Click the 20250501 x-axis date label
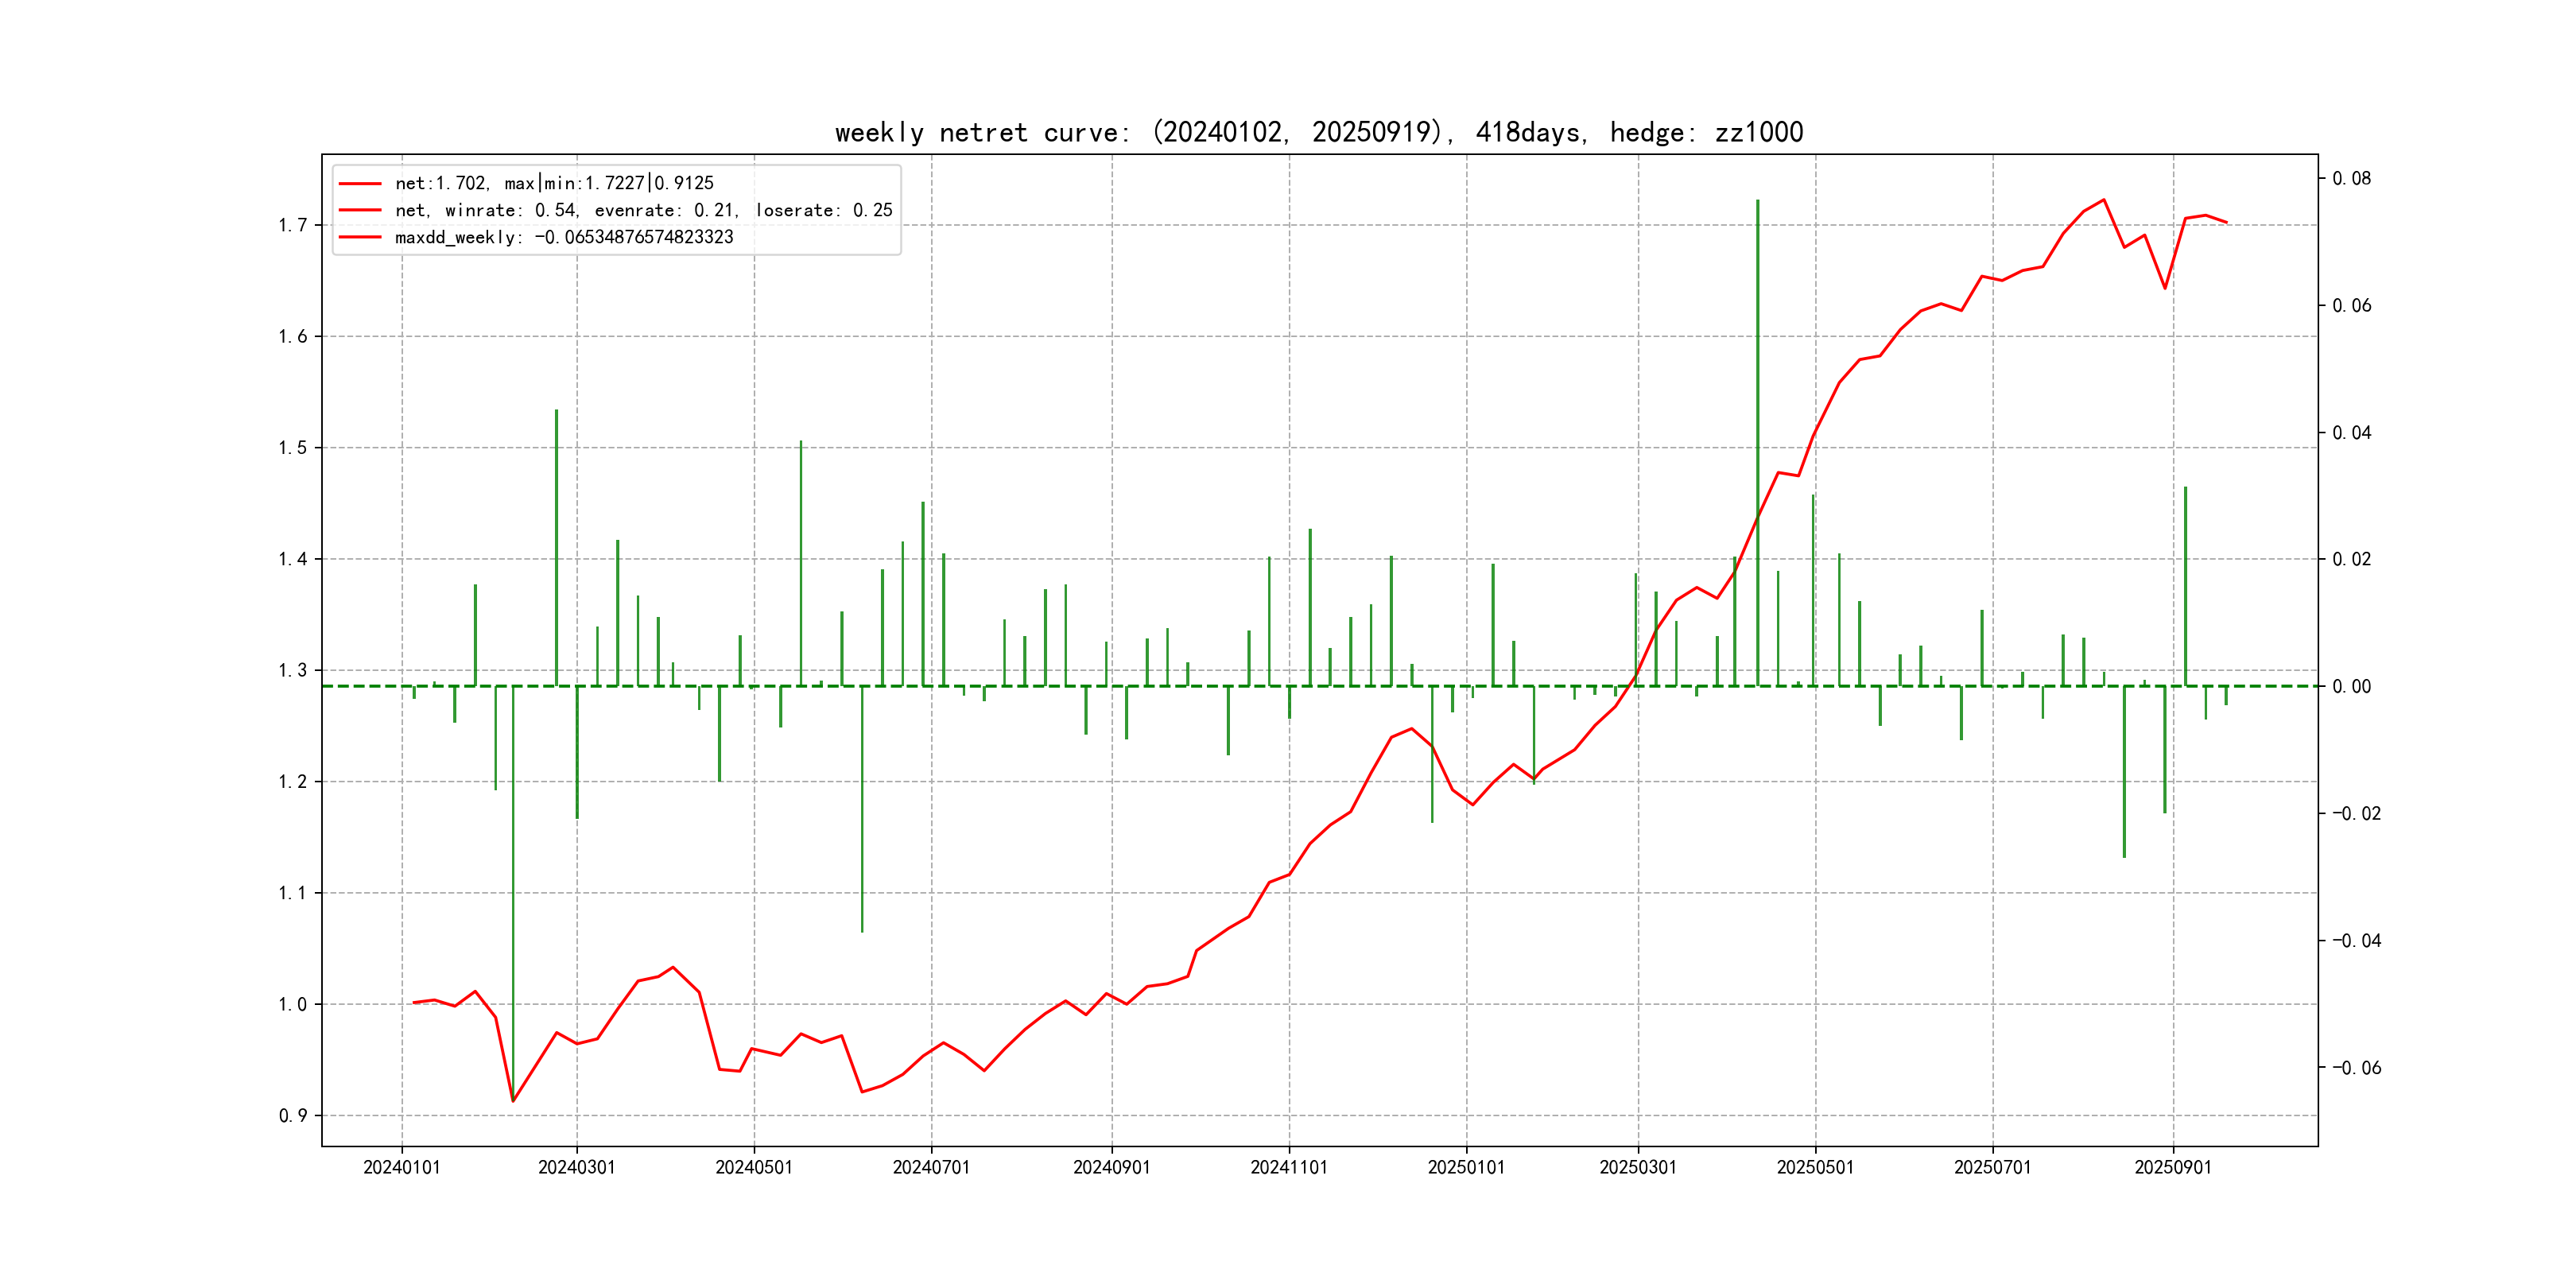 [x=1815, y=1167]
